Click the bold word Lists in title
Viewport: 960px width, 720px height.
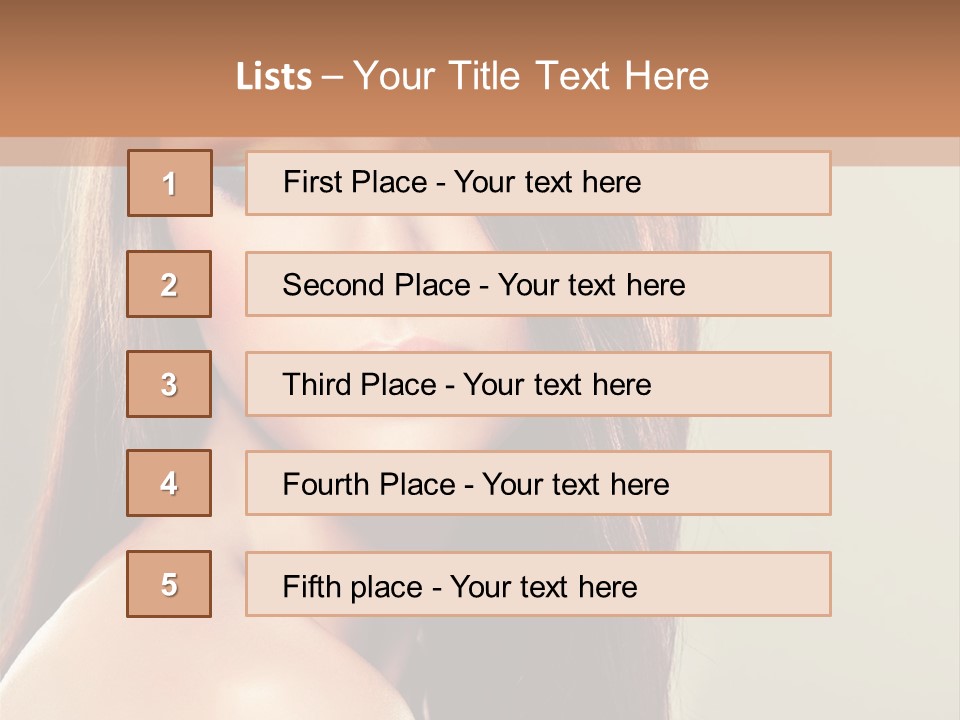tap(274, 77)
